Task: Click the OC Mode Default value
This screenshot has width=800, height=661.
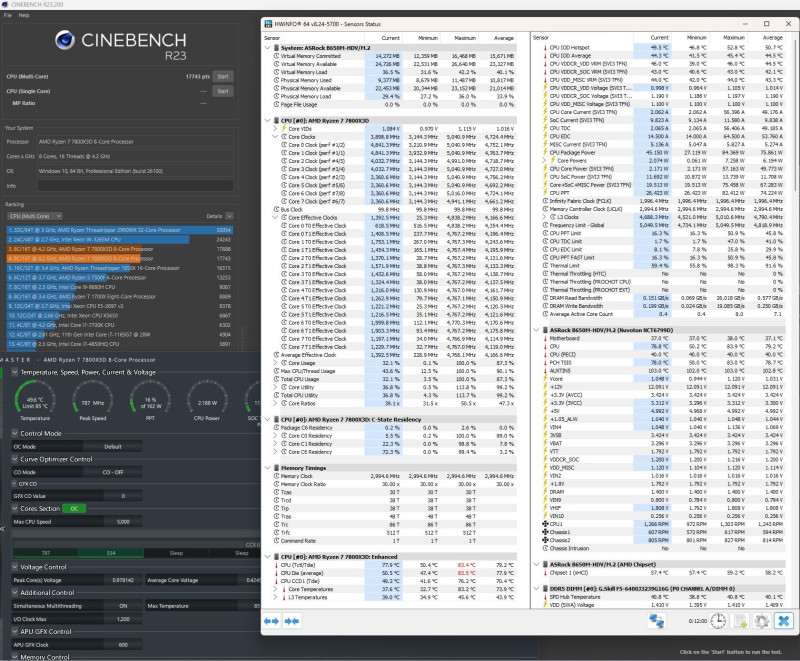Action: tap(113, 447)
